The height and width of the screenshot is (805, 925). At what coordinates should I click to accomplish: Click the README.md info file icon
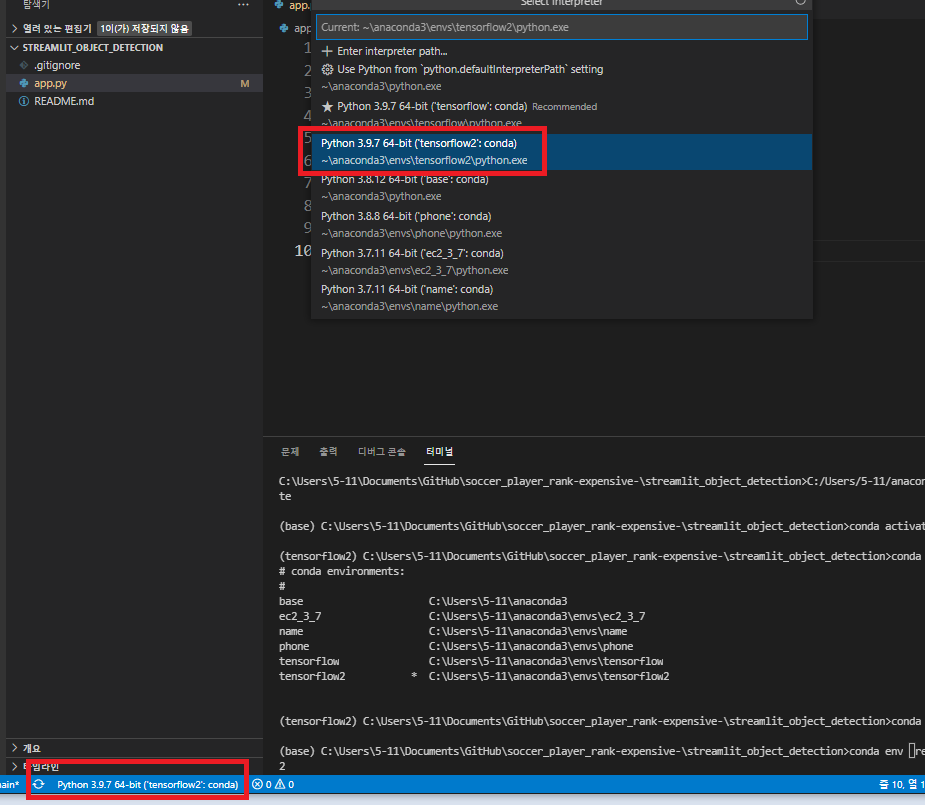[x=24, y=101]
